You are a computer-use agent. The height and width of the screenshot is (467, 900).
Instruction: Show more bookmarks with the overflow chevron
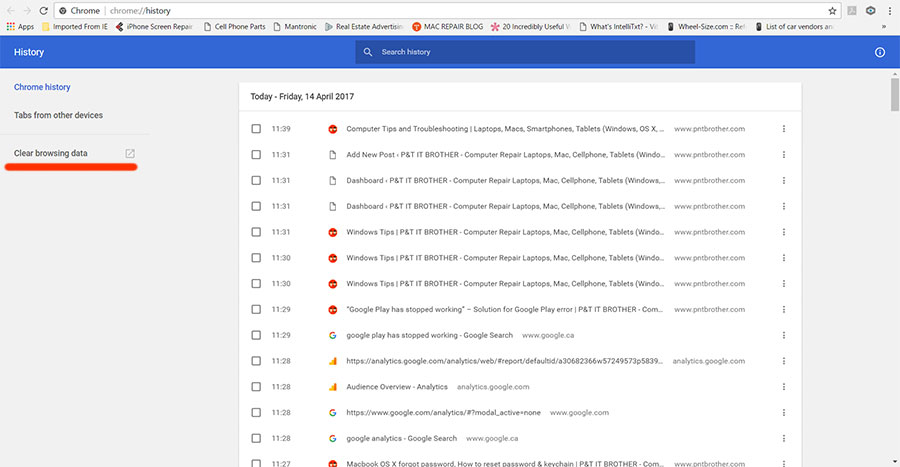884,26
